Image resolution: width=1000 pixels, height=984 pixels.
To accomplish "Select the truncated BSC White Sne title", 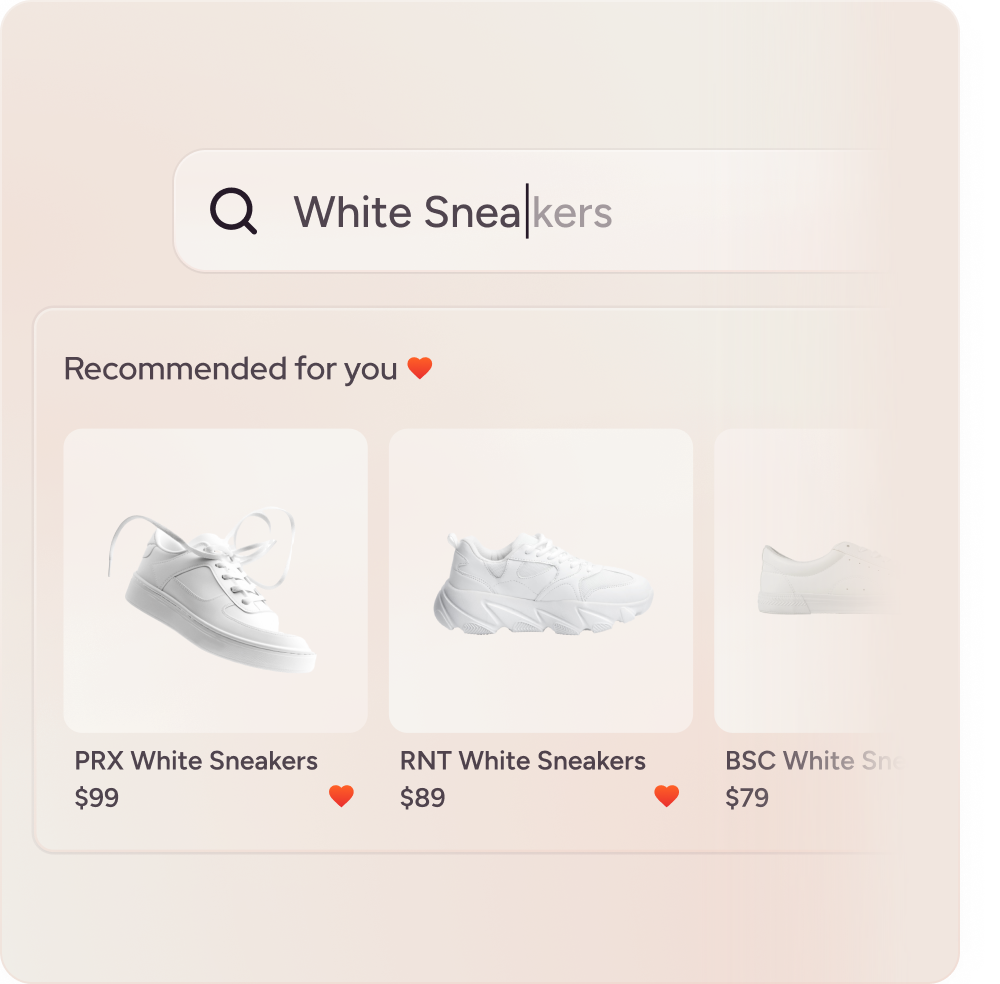I will [814, 761].
